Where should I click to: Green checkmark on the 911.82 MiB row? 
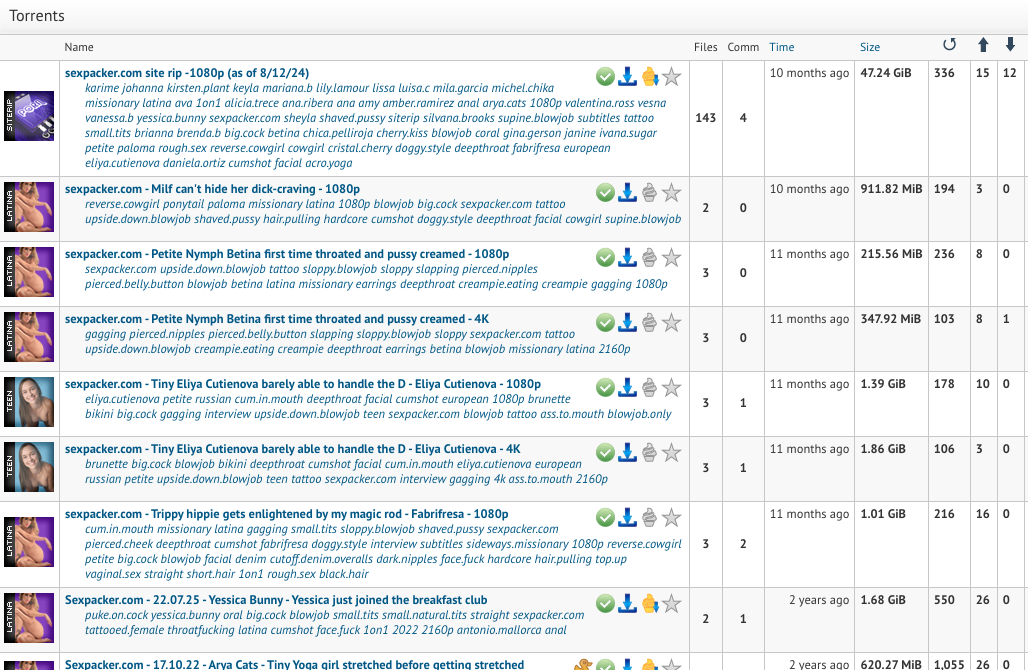605,193
